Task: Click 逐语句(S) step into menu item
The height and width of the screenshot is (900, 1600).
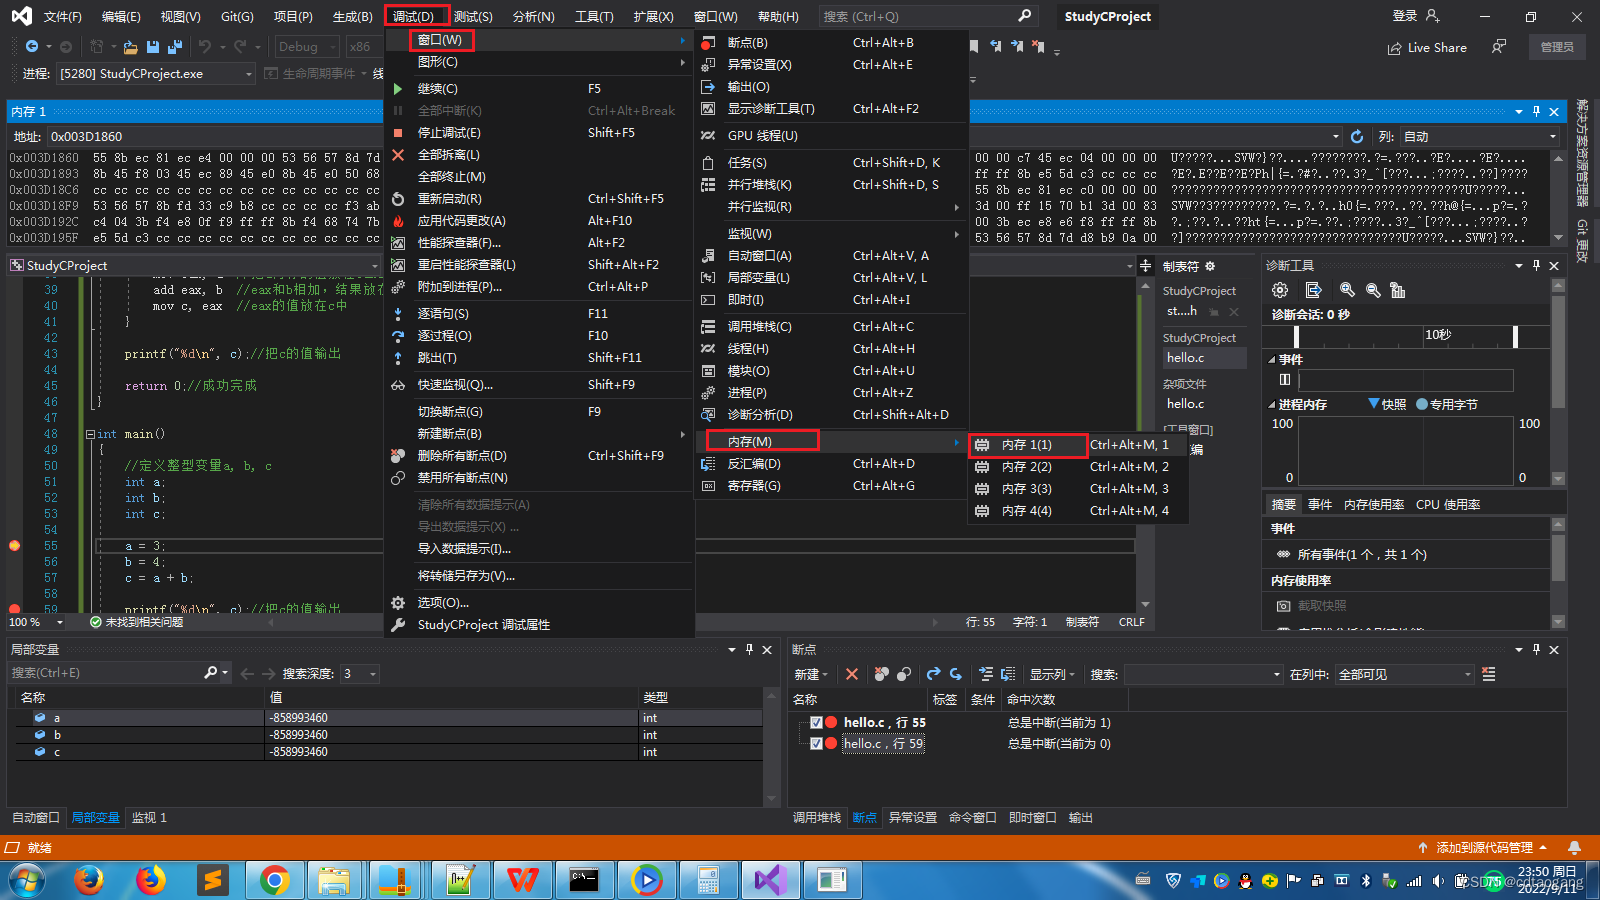Action: click(x=539, y=314)
